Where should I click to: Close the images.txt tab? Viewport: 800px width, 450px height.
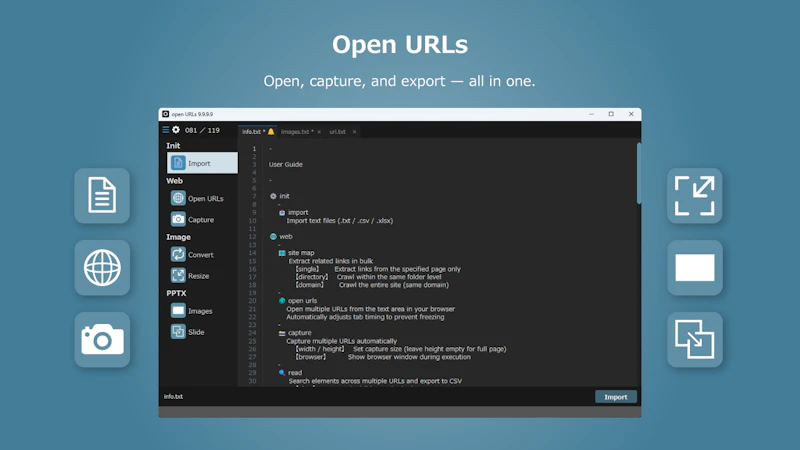(x=319, y=132)
